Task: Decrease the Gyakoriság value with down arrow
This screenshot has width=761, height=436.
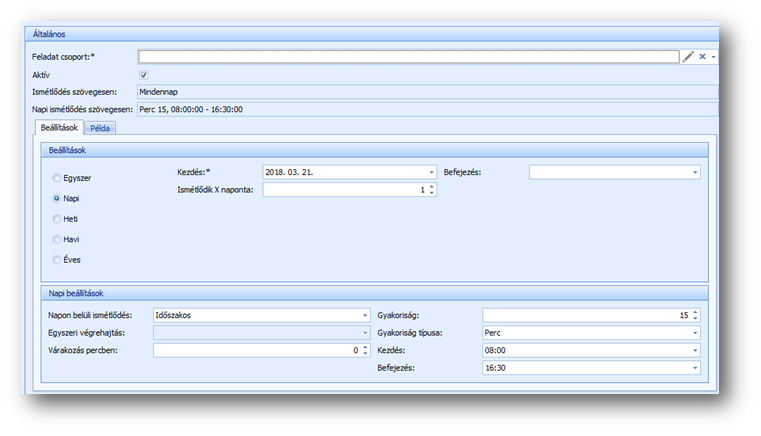Action: pos(695,318)
